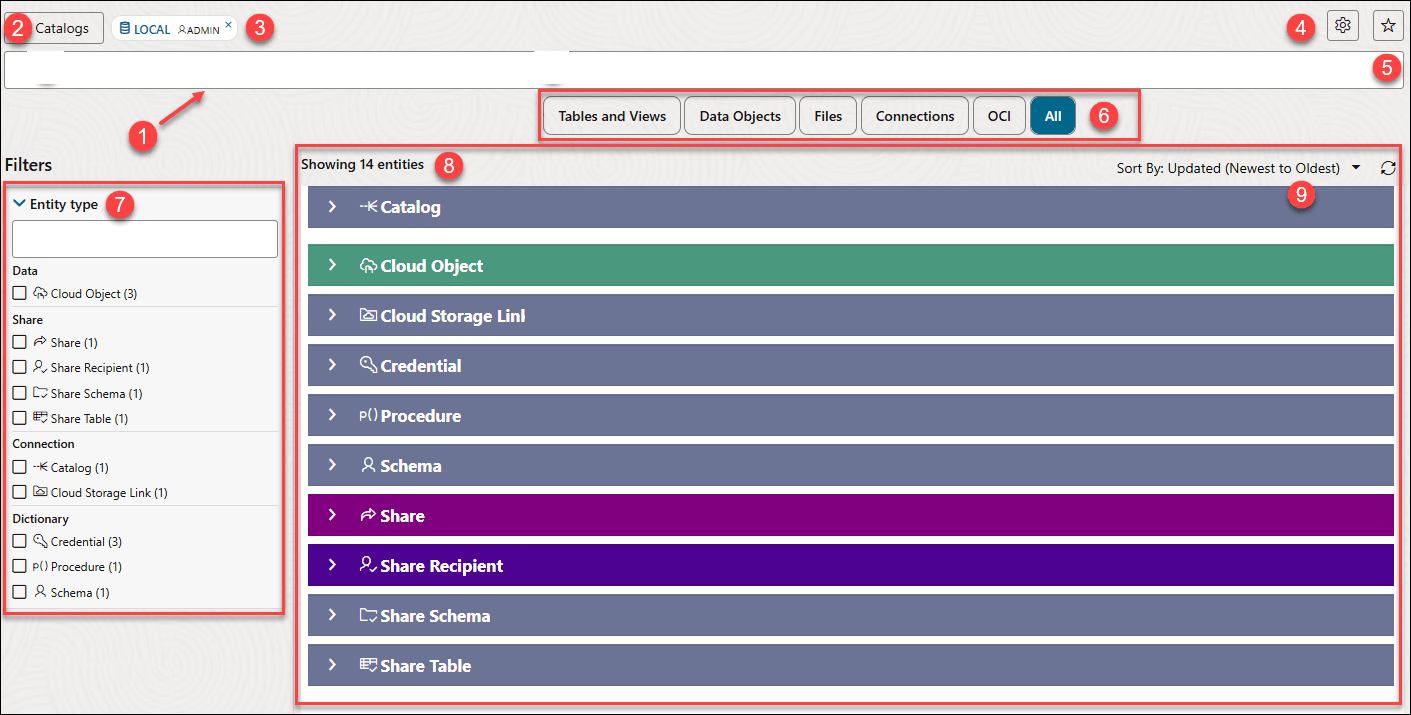Click the 'Showing 14 entities' text
The width and height of the screenshot is (1411, 715).
[x=362, y=164]
